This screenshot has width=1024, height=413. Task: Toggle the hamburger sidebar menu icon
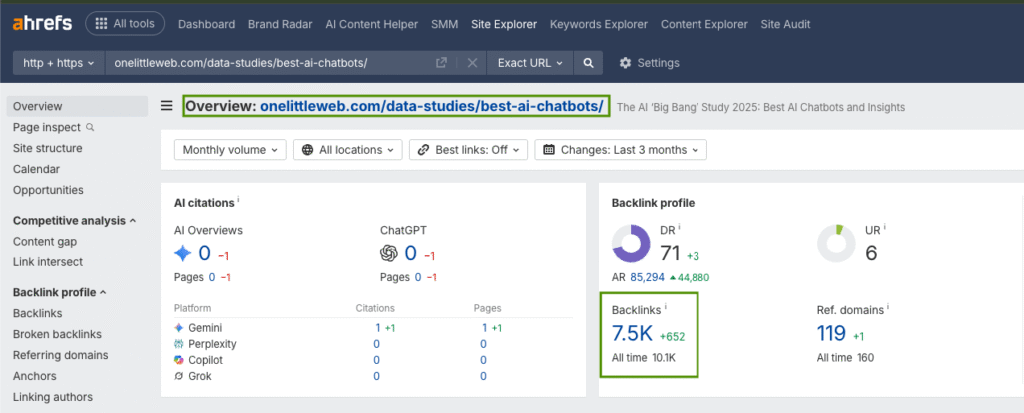(x=167, y=106)
